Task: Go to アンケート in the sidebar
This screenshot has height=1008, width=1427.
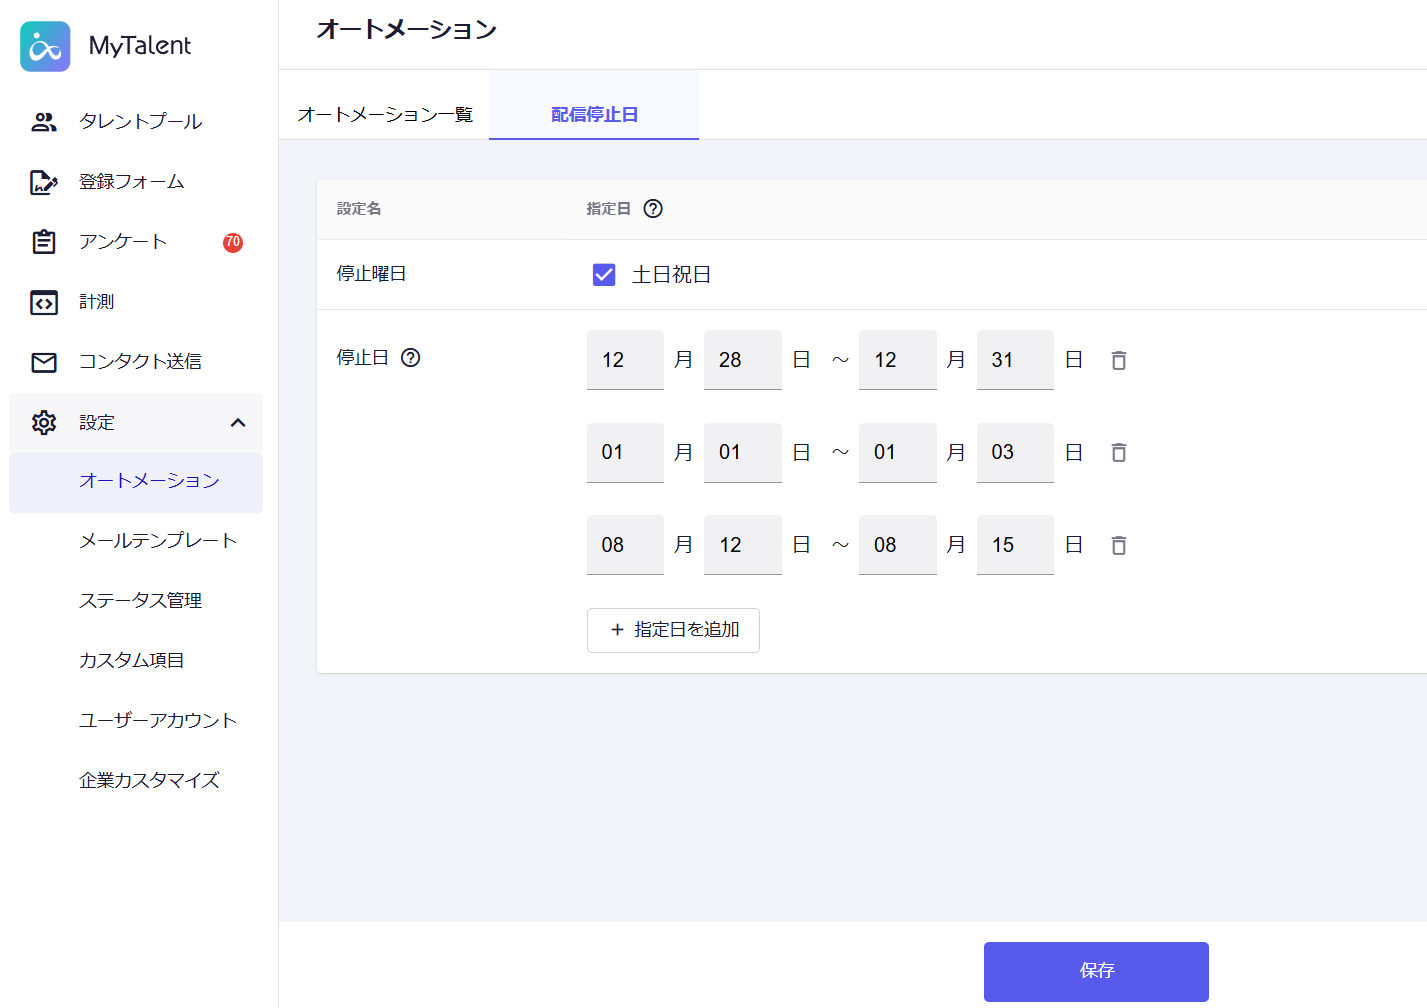Action: coord(123,242)
